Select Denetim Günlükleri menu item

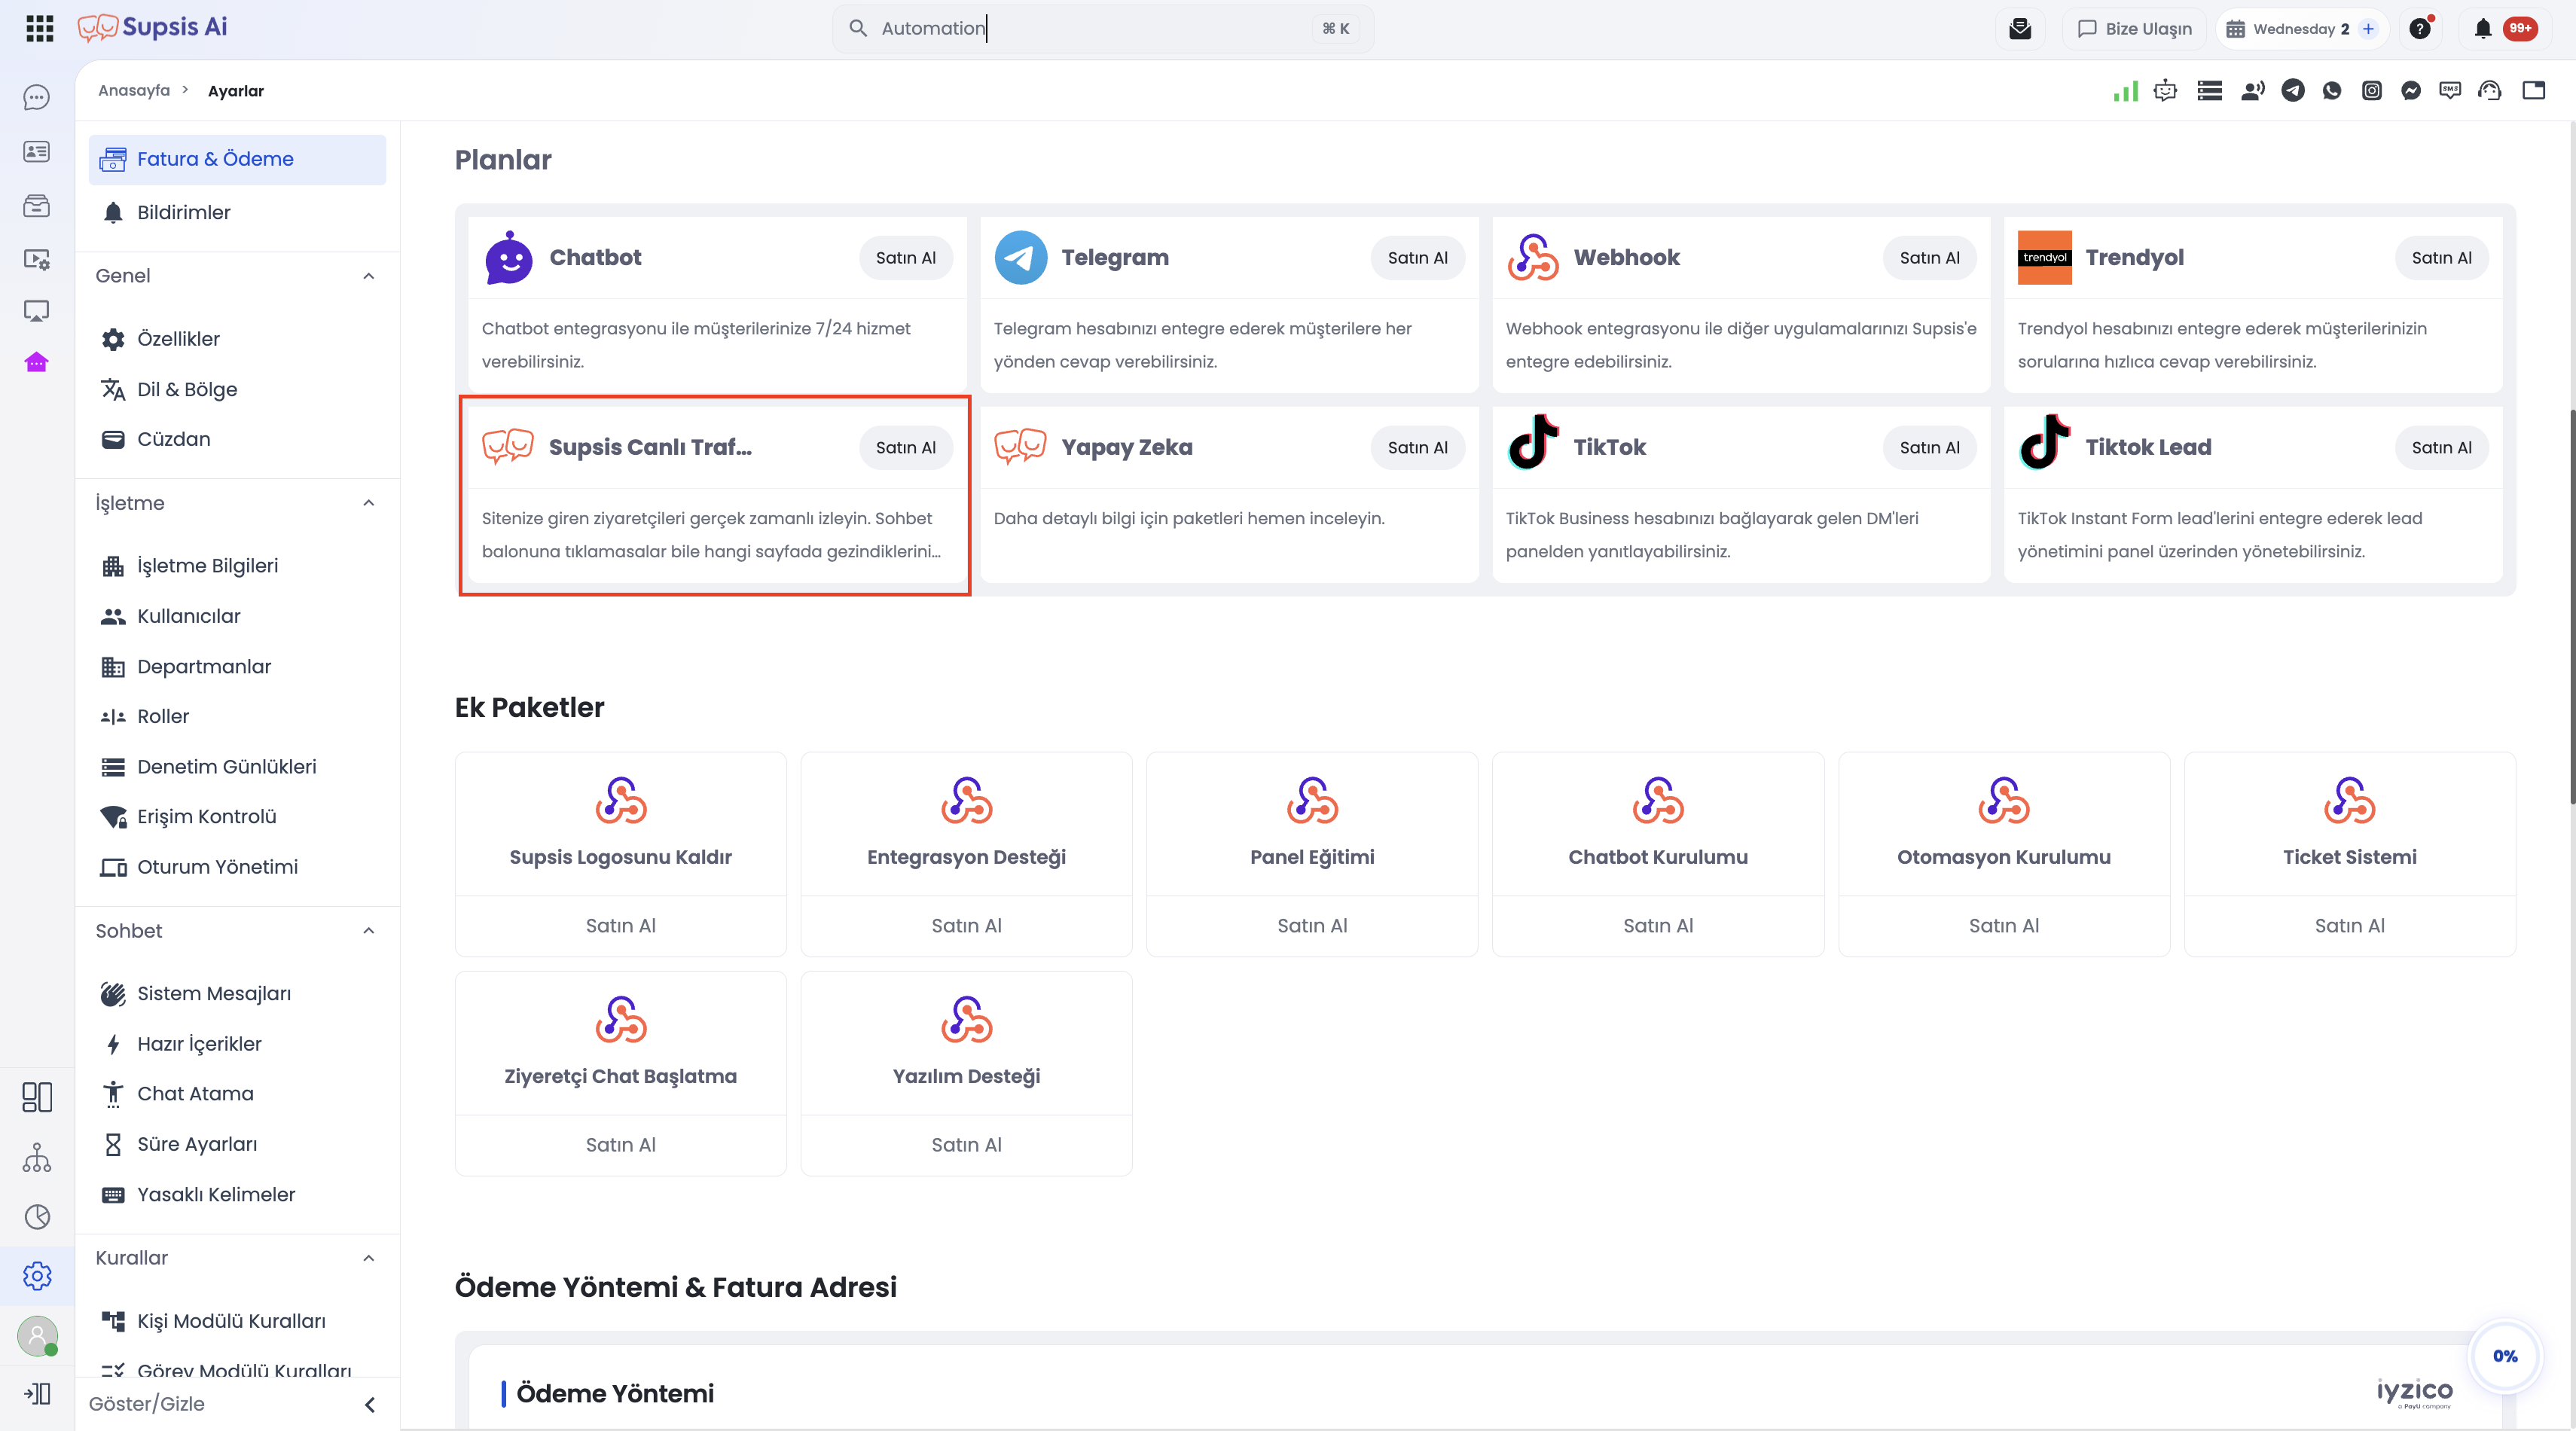point(237,766)
